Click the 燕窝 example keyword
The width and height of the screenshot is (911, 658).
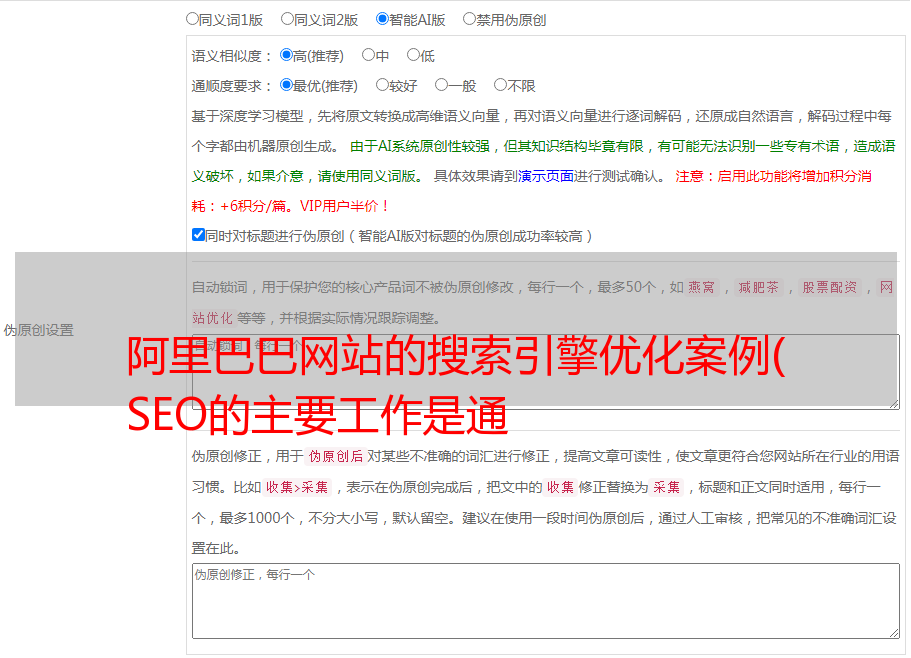pyautogui.click(x=701, y=287)
